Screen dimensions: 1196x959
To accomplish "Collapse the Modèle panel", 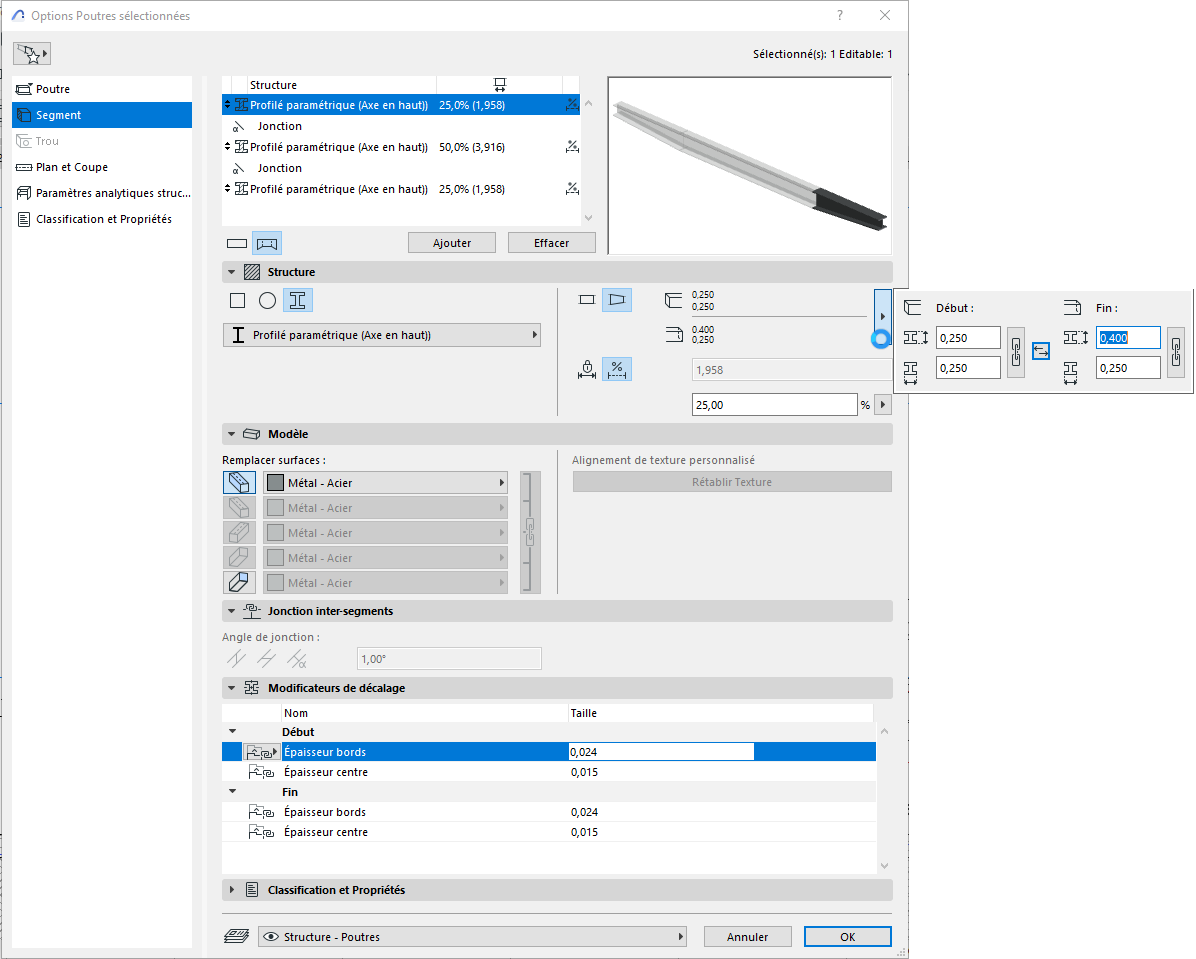I will [231, 434].
